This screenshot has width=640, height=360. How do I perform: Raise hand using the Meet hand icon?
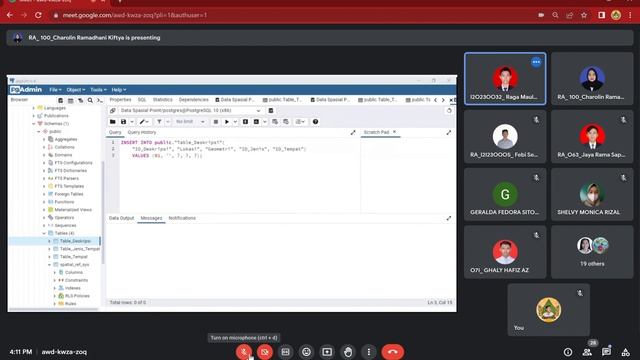tap(348, 352)
